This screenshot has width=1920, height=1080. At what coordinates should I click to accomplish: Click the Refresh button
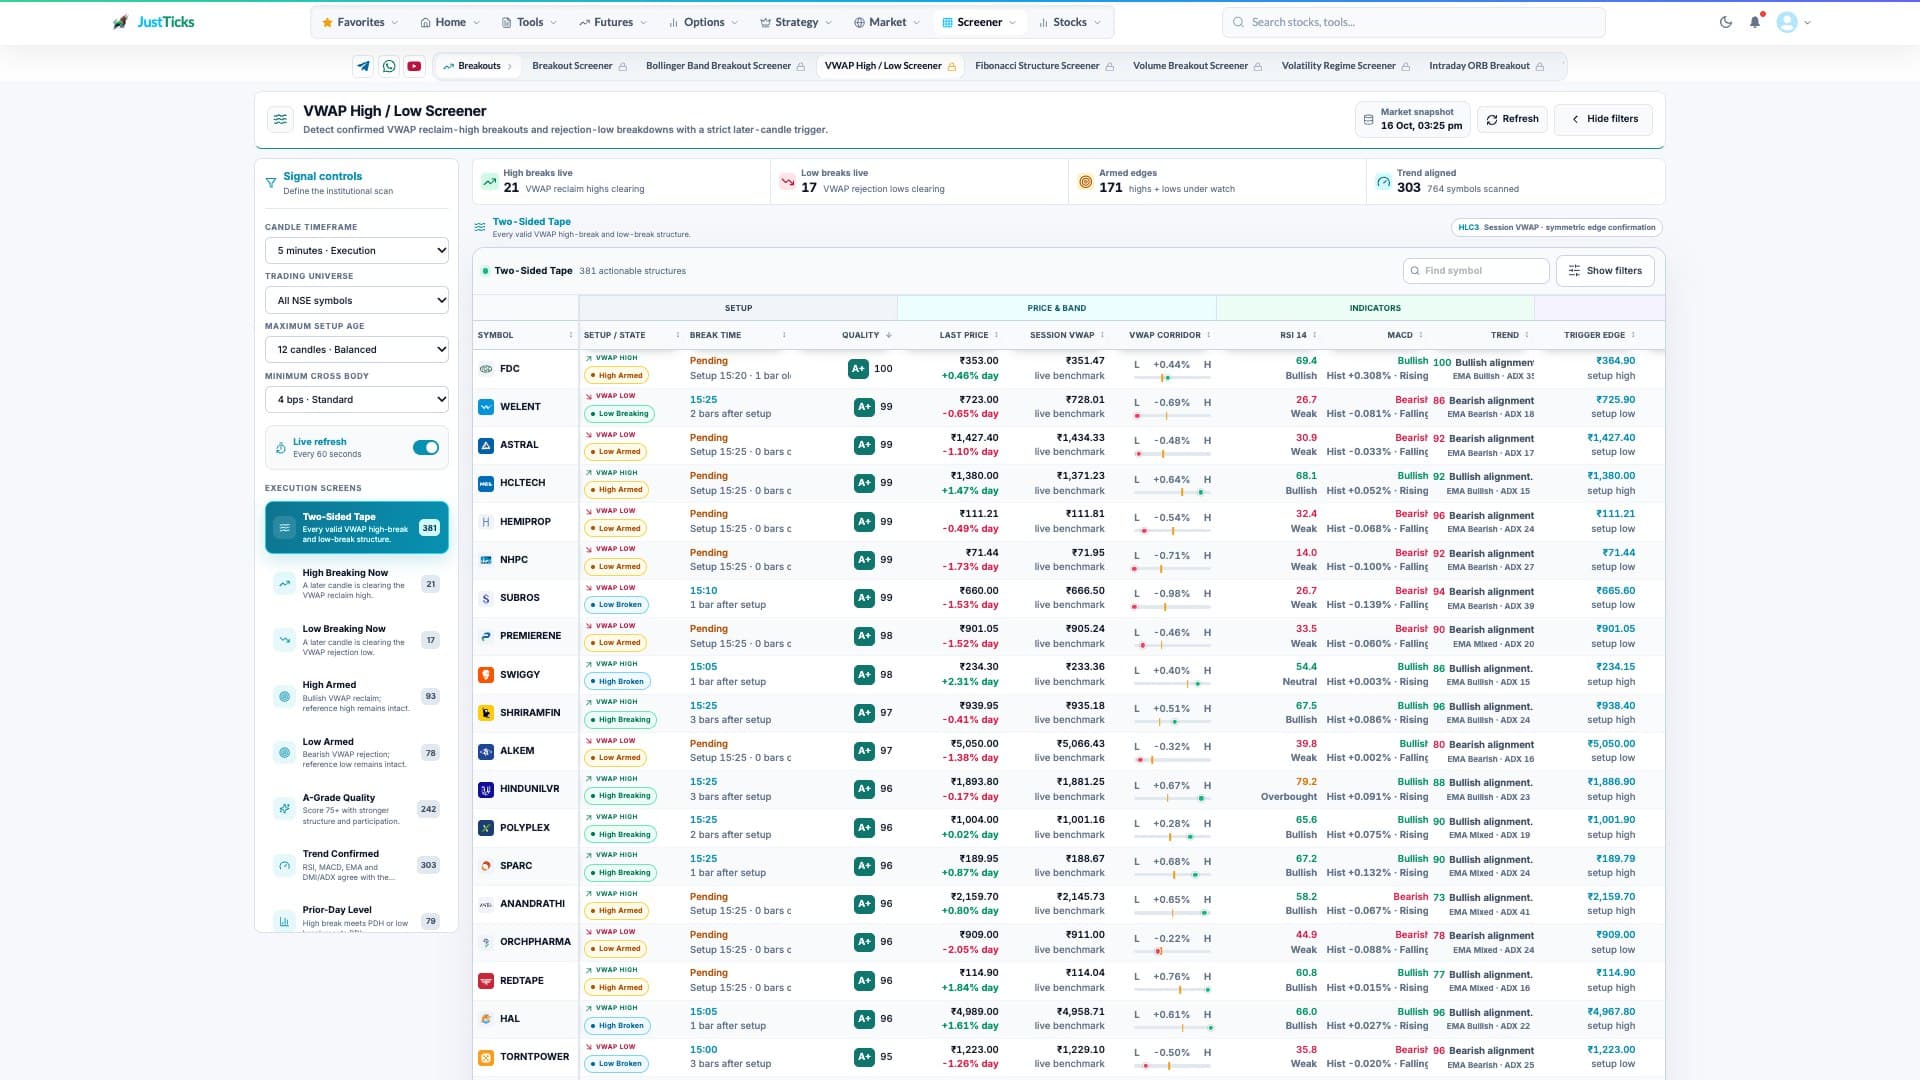coord(1512,119)
